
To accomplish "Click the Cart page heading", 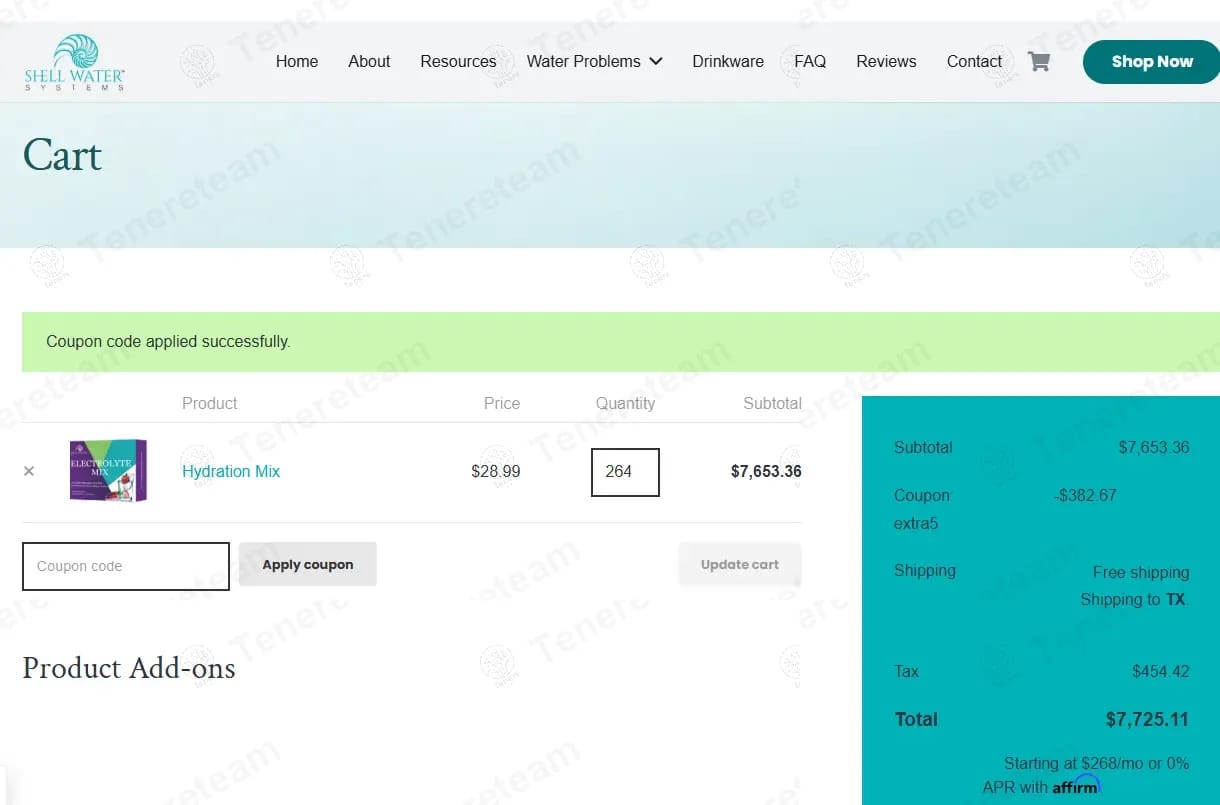I will 62,156.
